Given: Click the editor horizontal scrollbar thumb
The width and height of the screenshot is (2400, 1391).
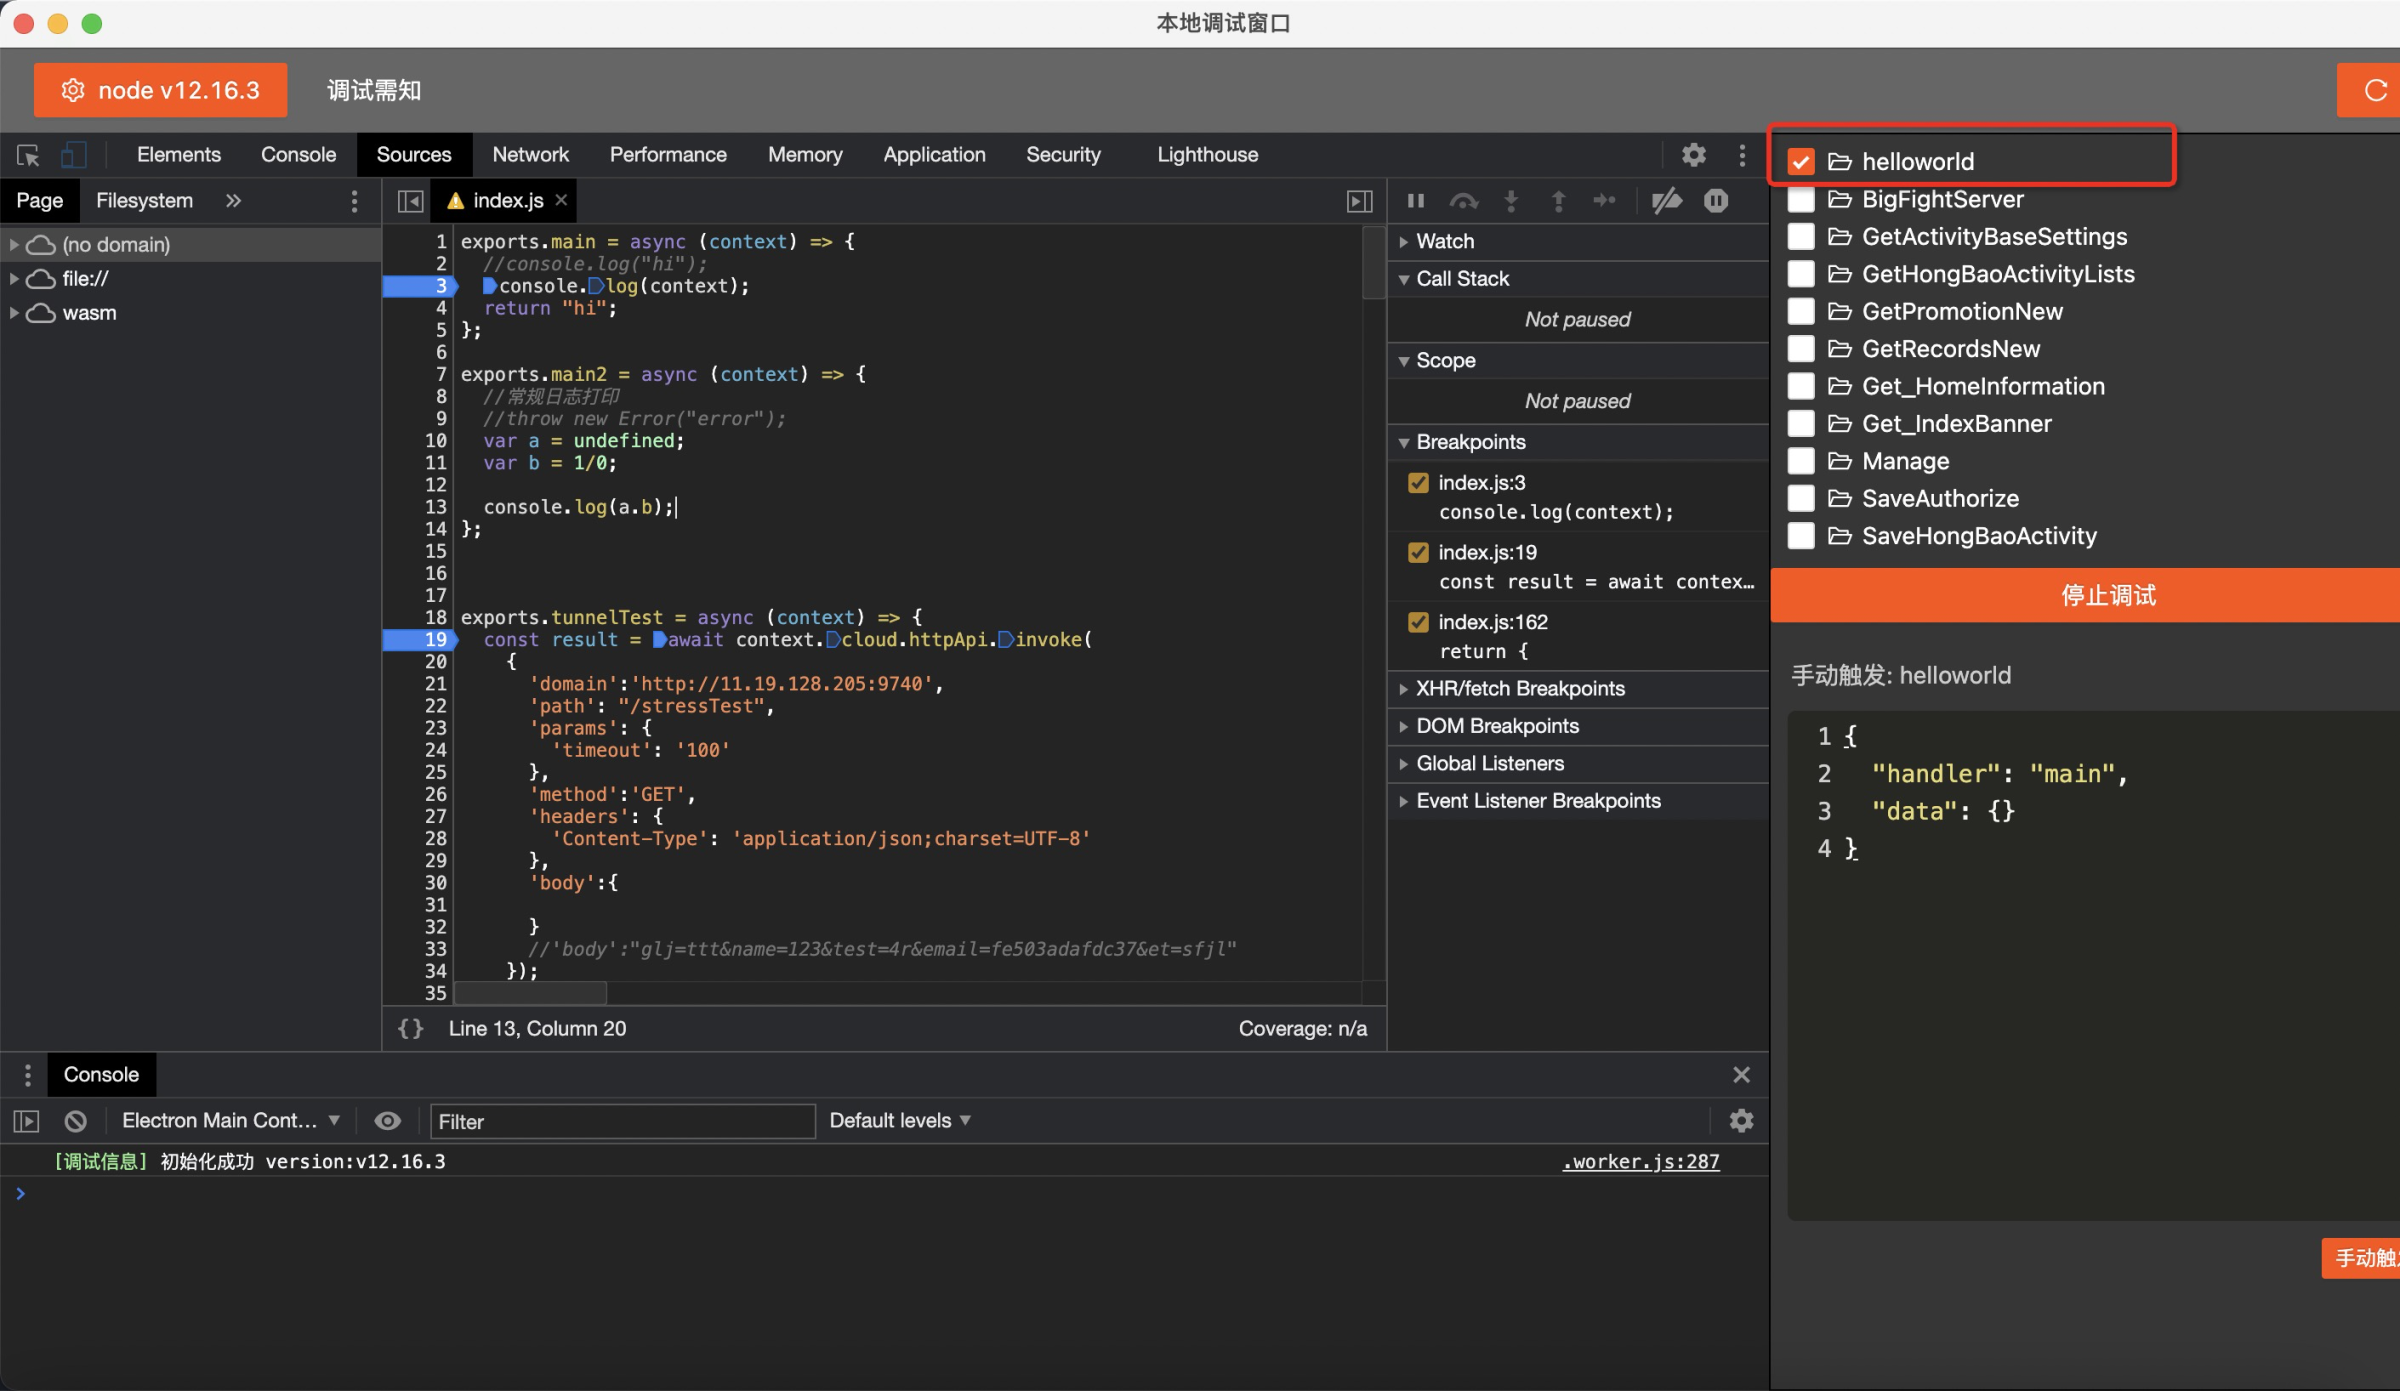Looking at the screenshot, I should pos(531,993).
